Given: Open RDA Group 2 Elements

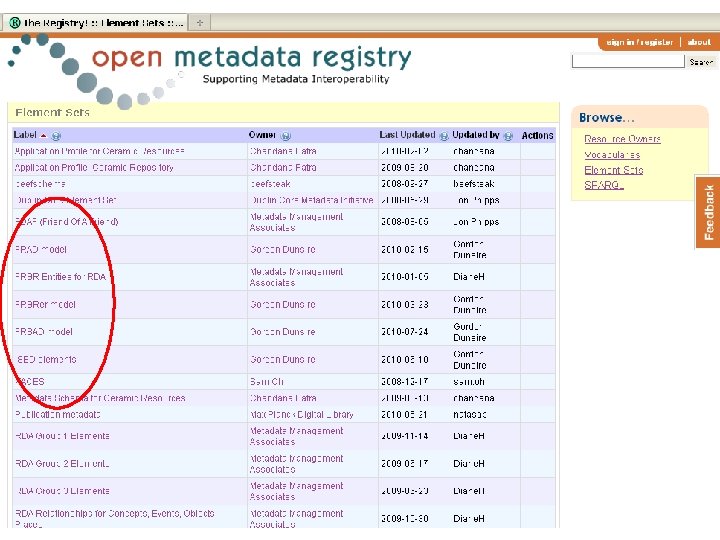Looking at the screenshot, I should coord(62,463).
